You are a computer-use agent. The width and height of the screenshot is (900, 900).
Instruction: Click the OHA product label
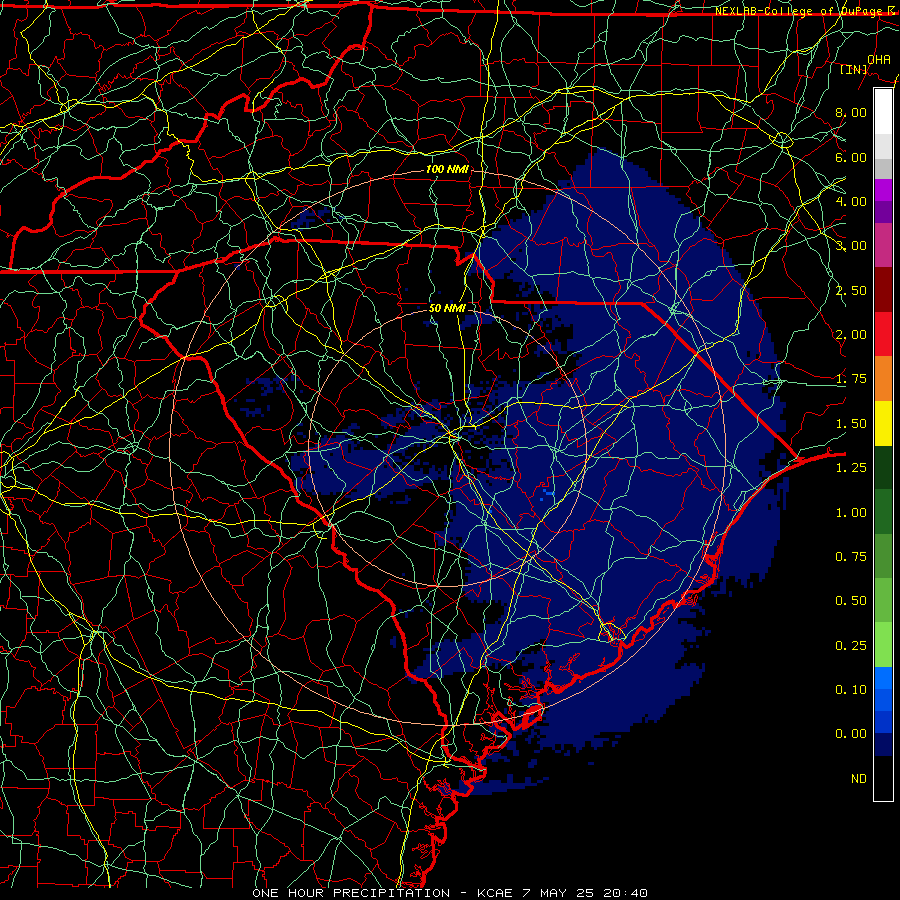[x=878, y=59]
